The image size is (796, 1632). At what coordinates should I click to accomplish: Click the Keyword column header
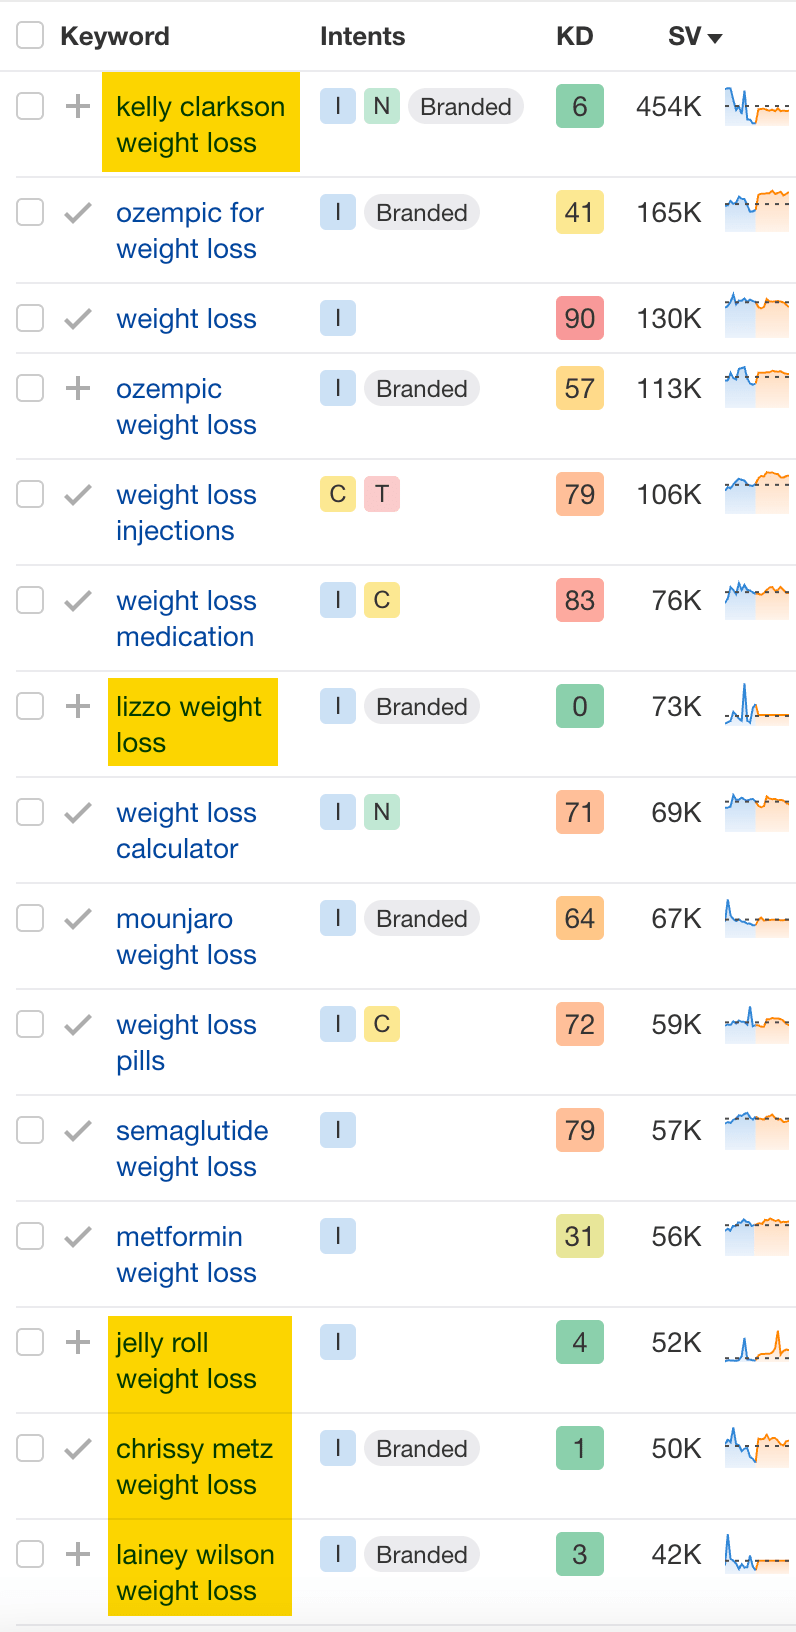115,37
